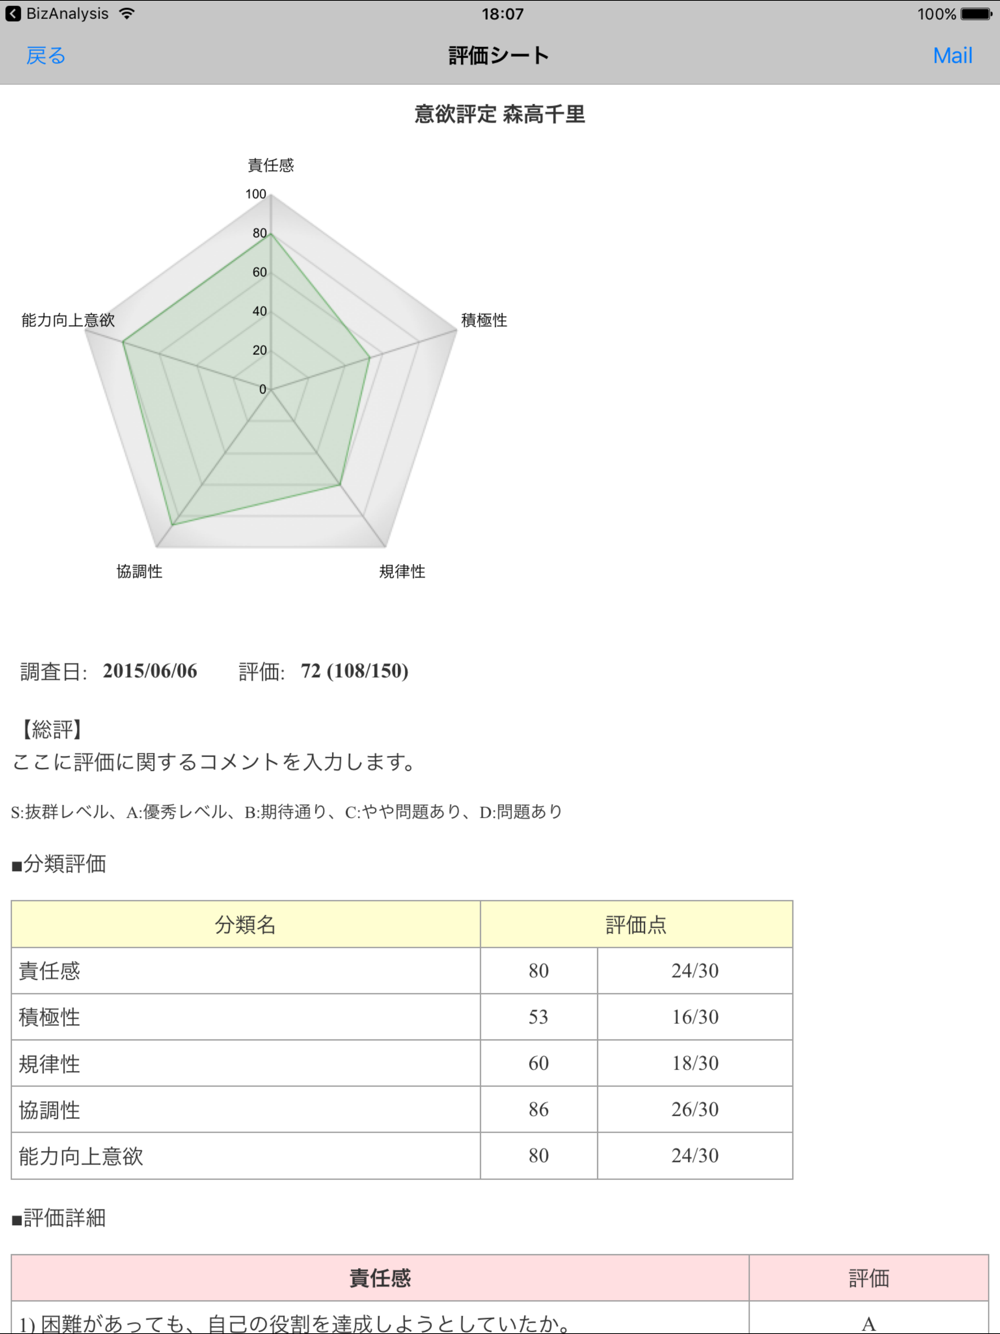This screenshot has height=1334, width=1000.
Task: Tap the A grade for question 1
Action: (x=868, y=1323)
